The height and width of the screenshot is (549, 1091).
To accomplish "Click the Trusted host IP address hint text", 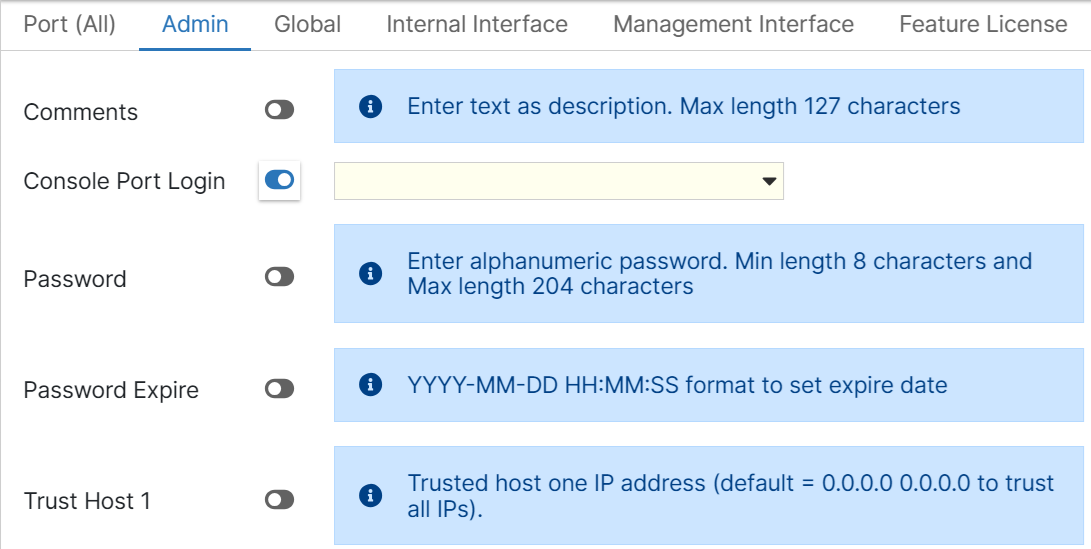I will 730,495.
